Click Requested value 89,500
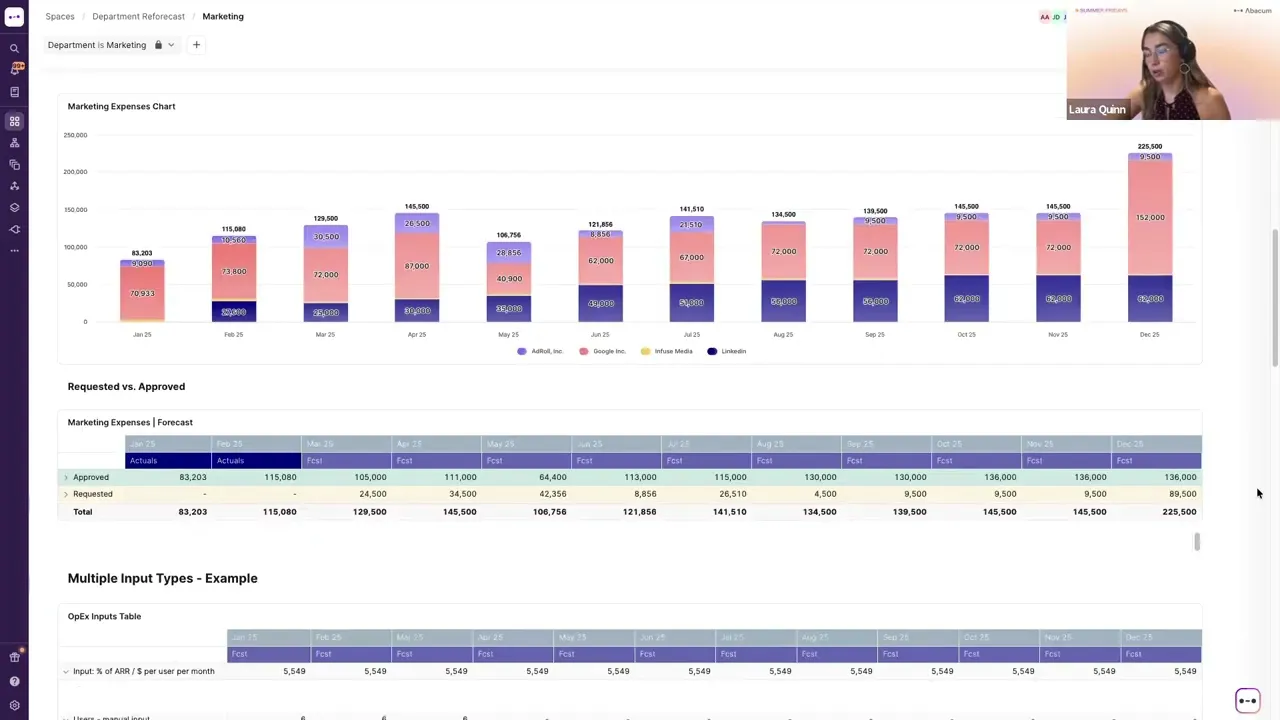This screenshot has width=1280, height=720. 1182,494
